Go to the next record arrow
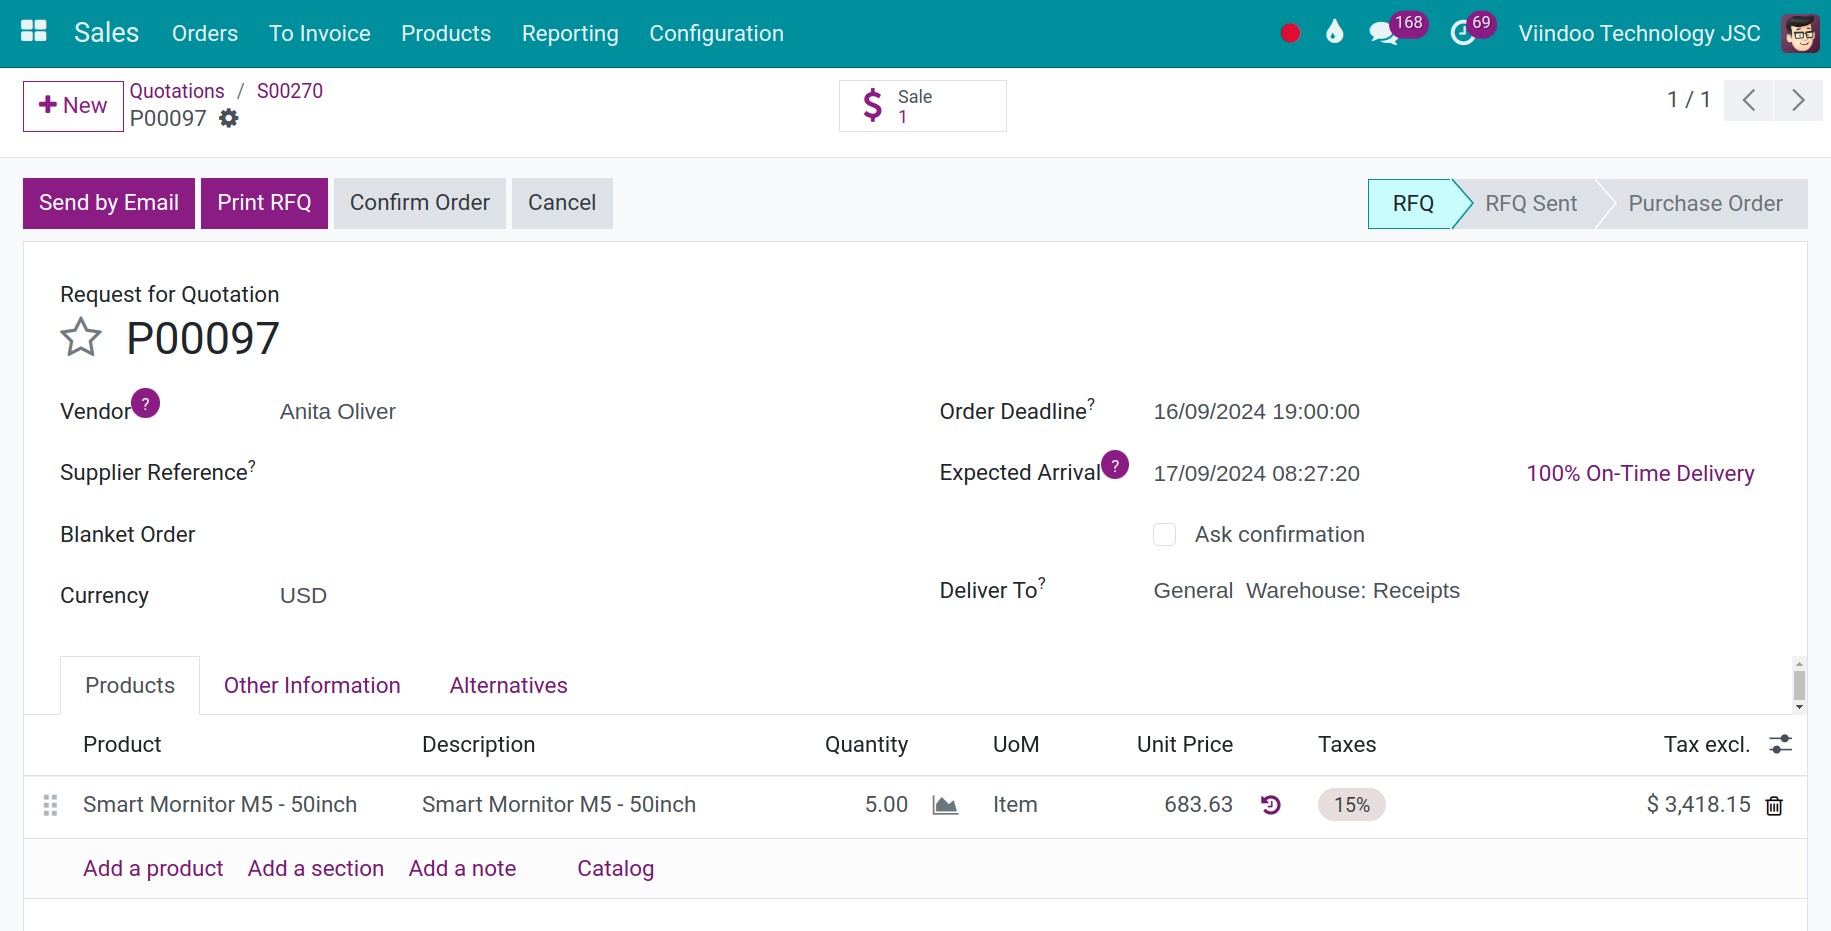 tap(1798, 100)
